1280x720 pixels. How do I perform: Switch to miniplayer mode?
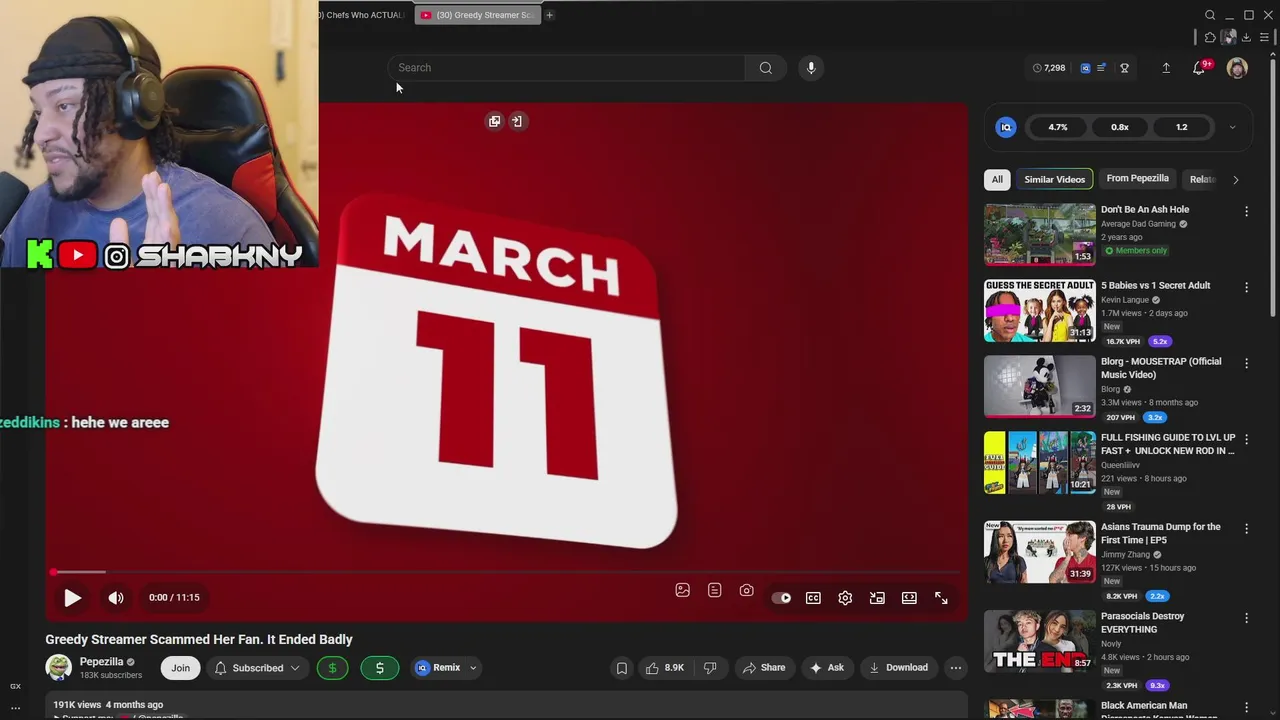877,598
